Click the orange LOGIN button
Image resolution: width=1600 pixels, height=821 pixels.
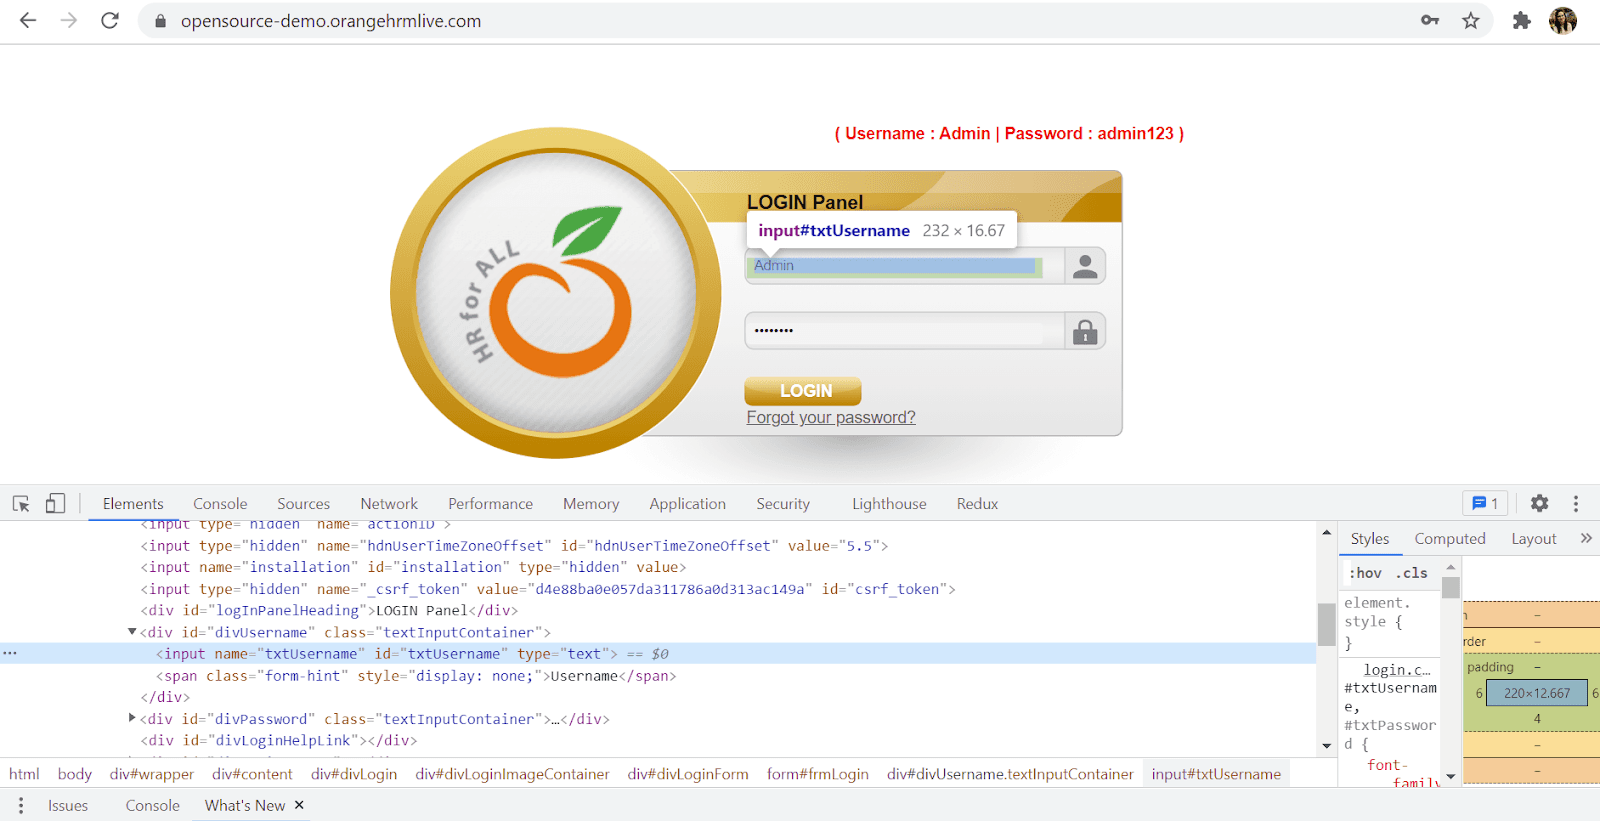803,391
